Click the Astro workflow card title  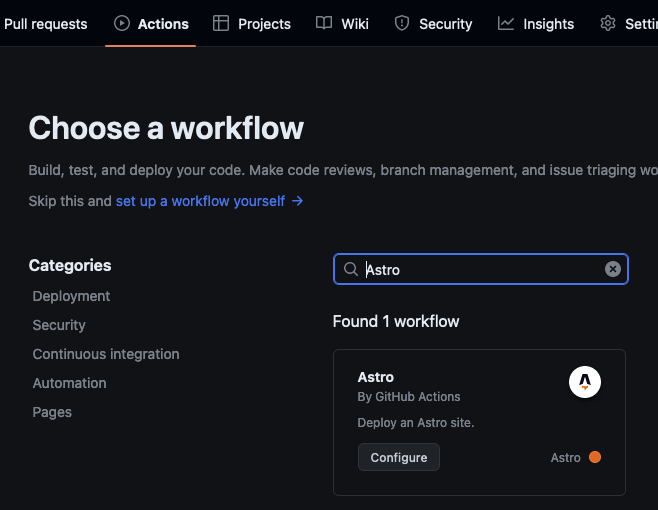point(376,377)
